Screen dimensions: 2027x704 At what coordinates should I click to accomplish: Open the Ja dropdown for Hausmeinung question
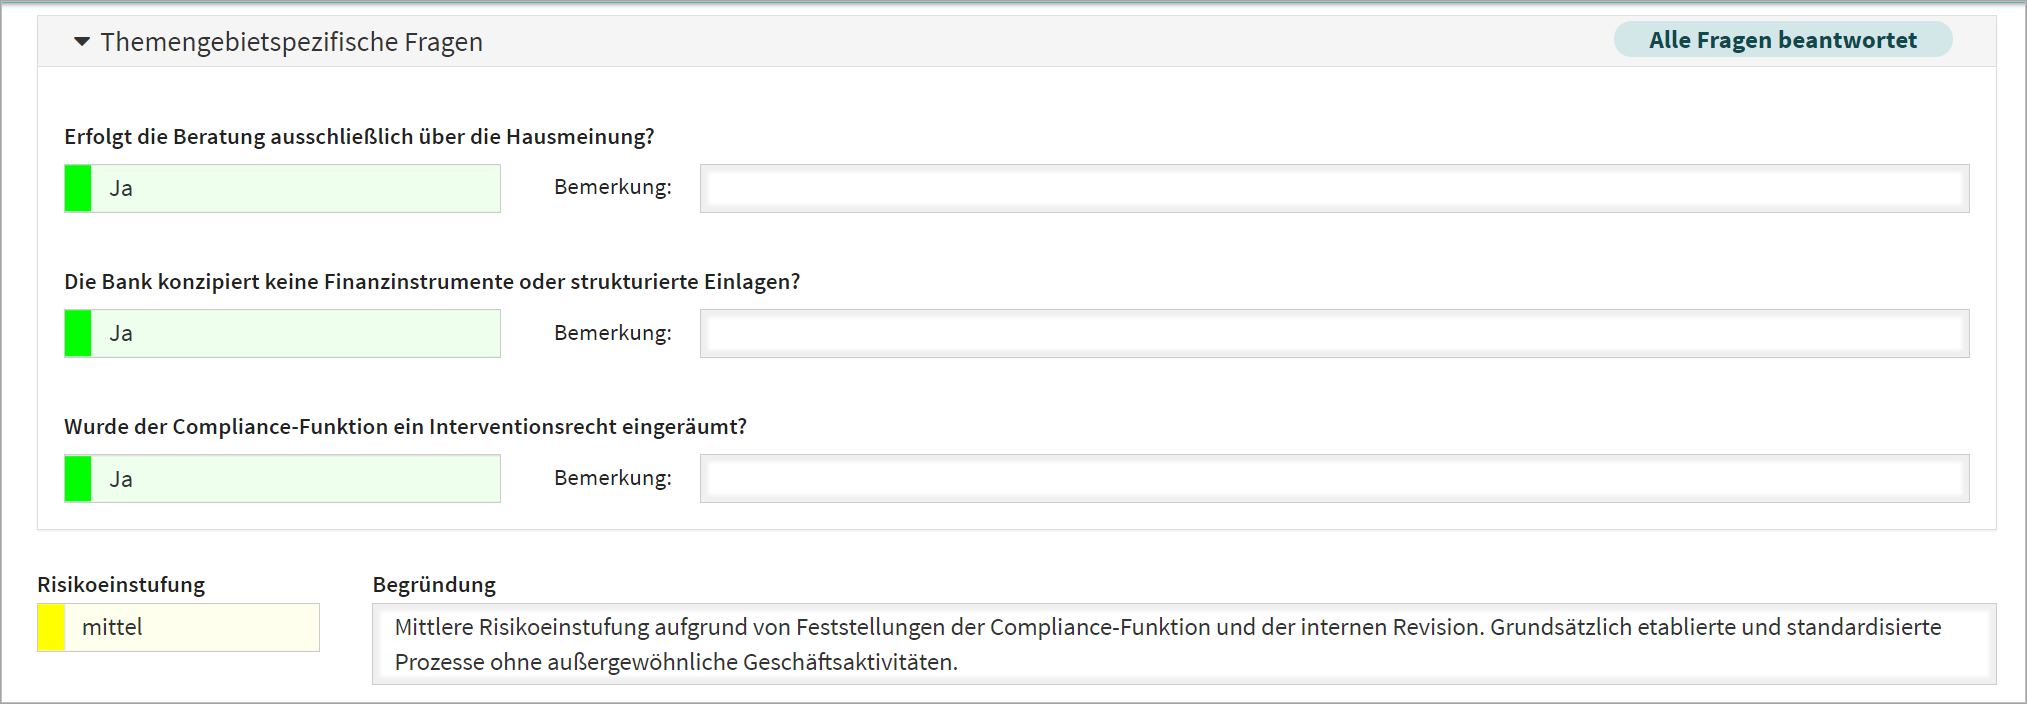point(295,189)
